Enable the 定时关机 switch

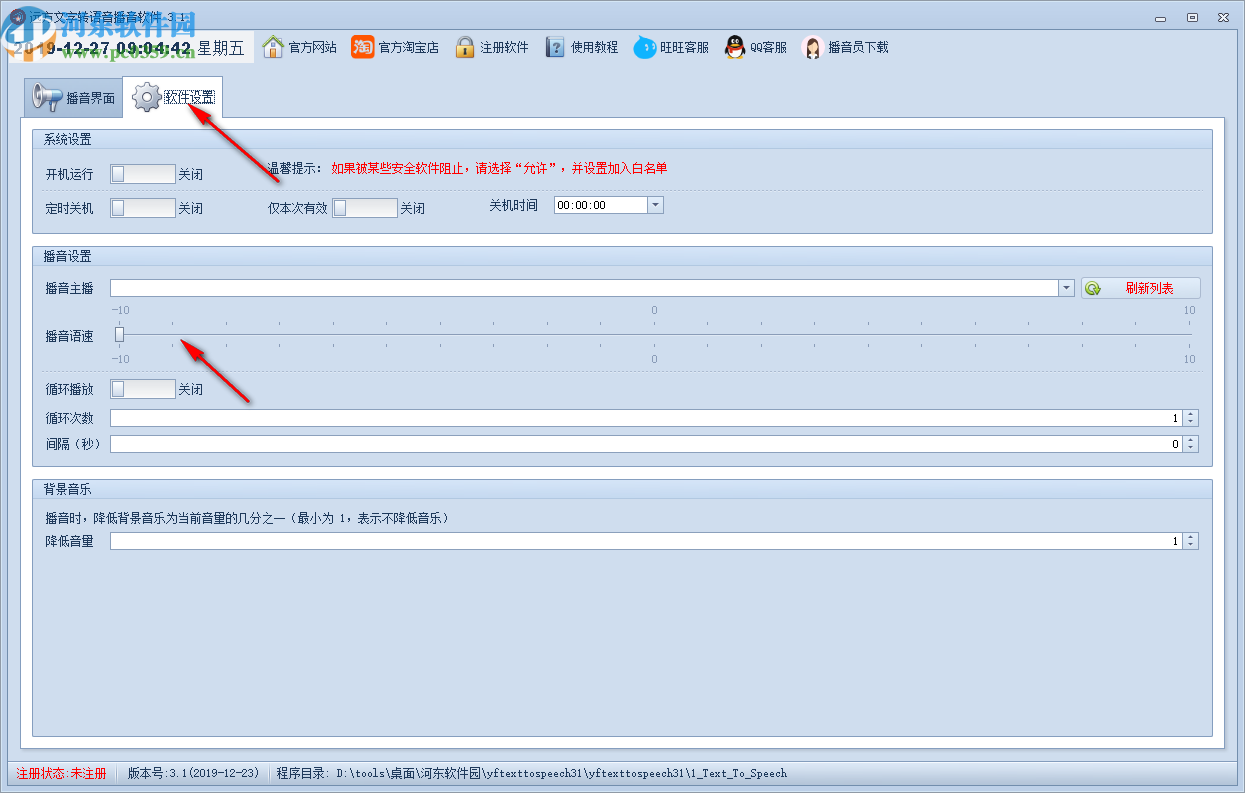click(143, 208)
